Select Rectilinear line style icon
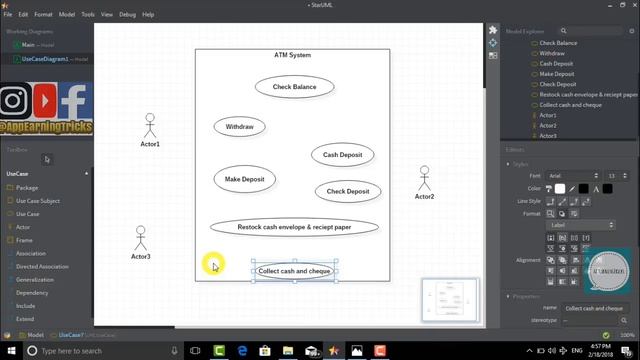640x360 pixels. [x=550, y=202]
